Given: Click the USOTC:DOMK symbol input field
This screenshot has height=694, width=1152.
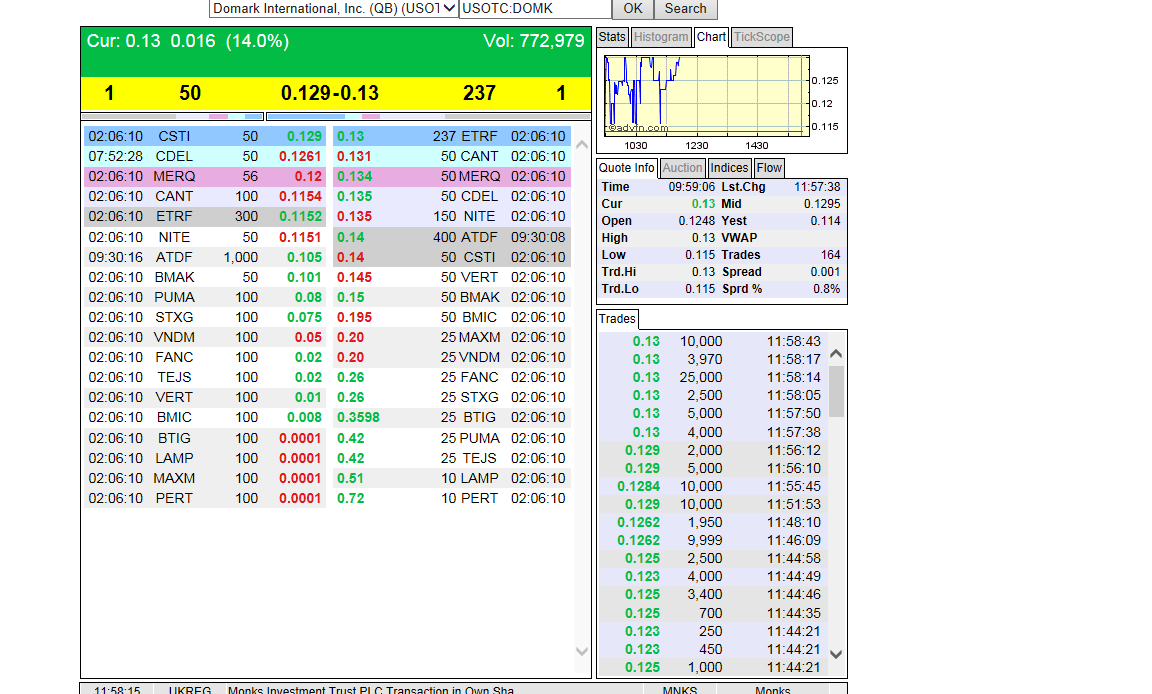Looking at the screenshot, I should [534, 9].
